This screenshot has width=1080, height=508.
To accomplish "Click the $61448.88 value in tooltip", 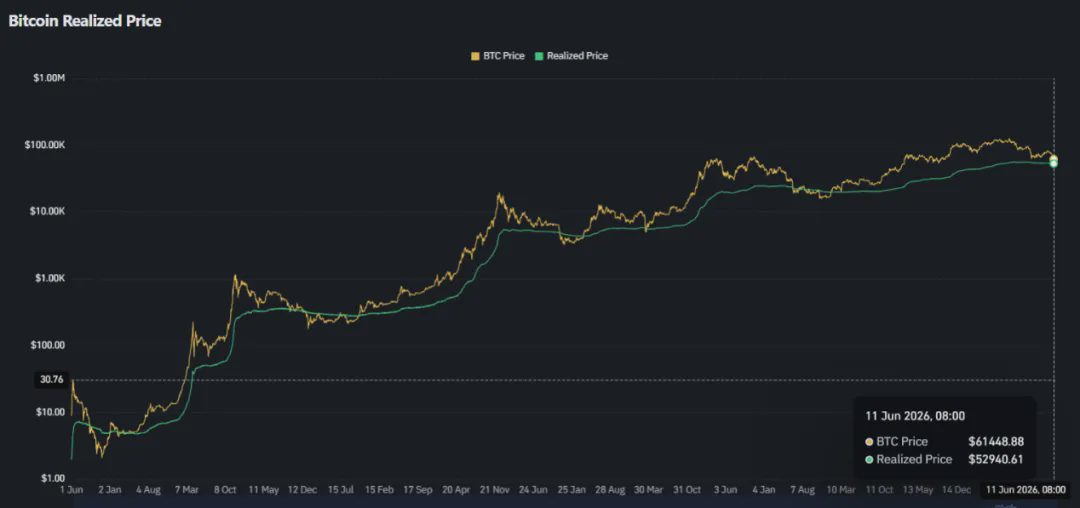I will click(x=995, y=442).
